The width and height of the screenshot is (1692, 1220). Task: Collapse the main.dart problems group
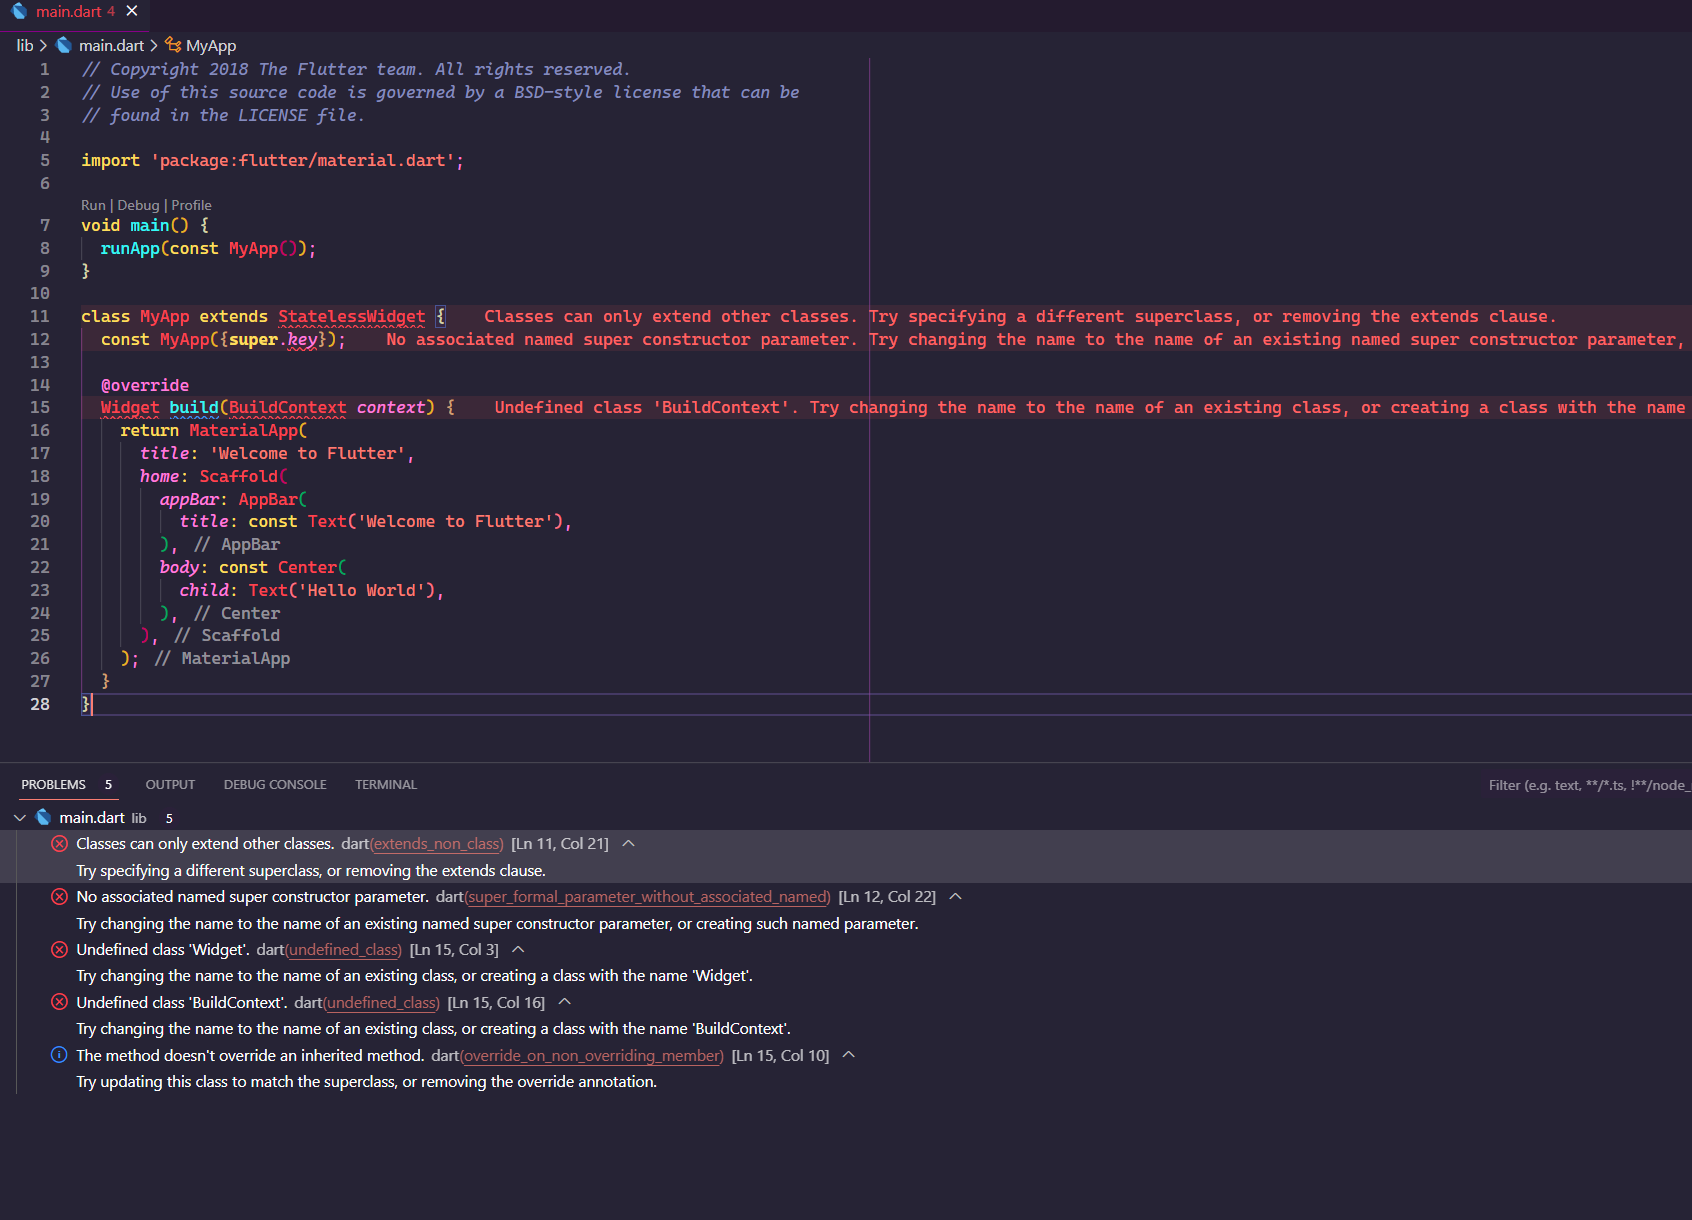click(x=20, y=818)
